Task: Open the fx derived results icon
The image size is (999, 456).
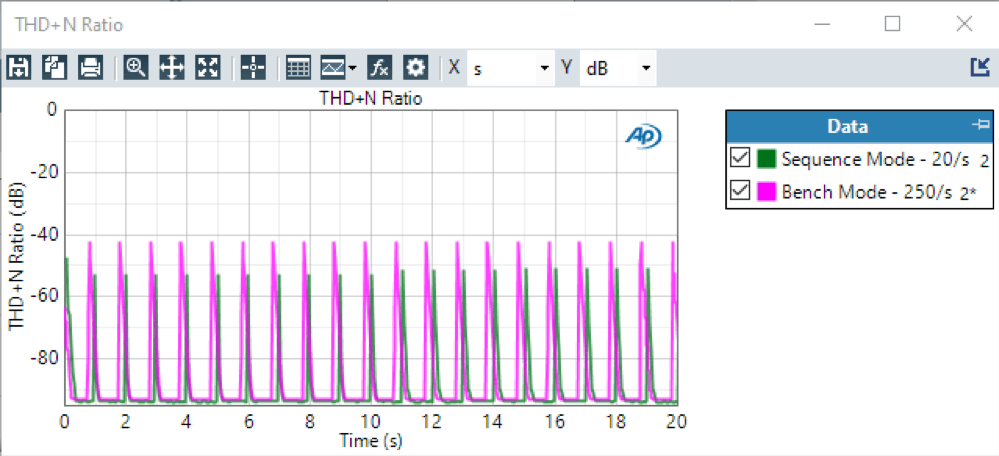Action: tap(379, 68)
